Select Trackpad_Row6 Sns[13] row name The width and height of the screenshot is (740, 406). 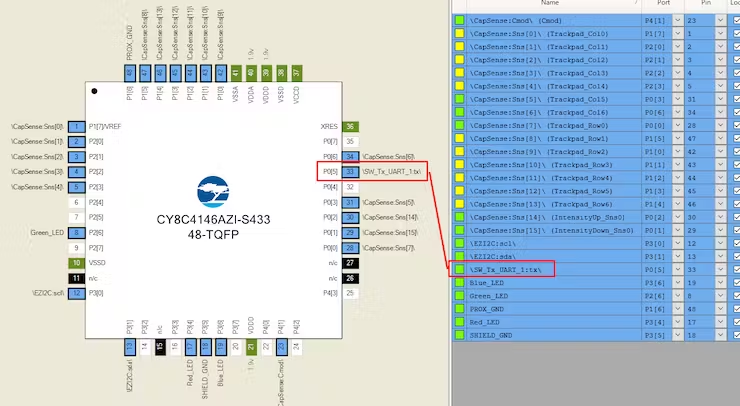[540, 204]
